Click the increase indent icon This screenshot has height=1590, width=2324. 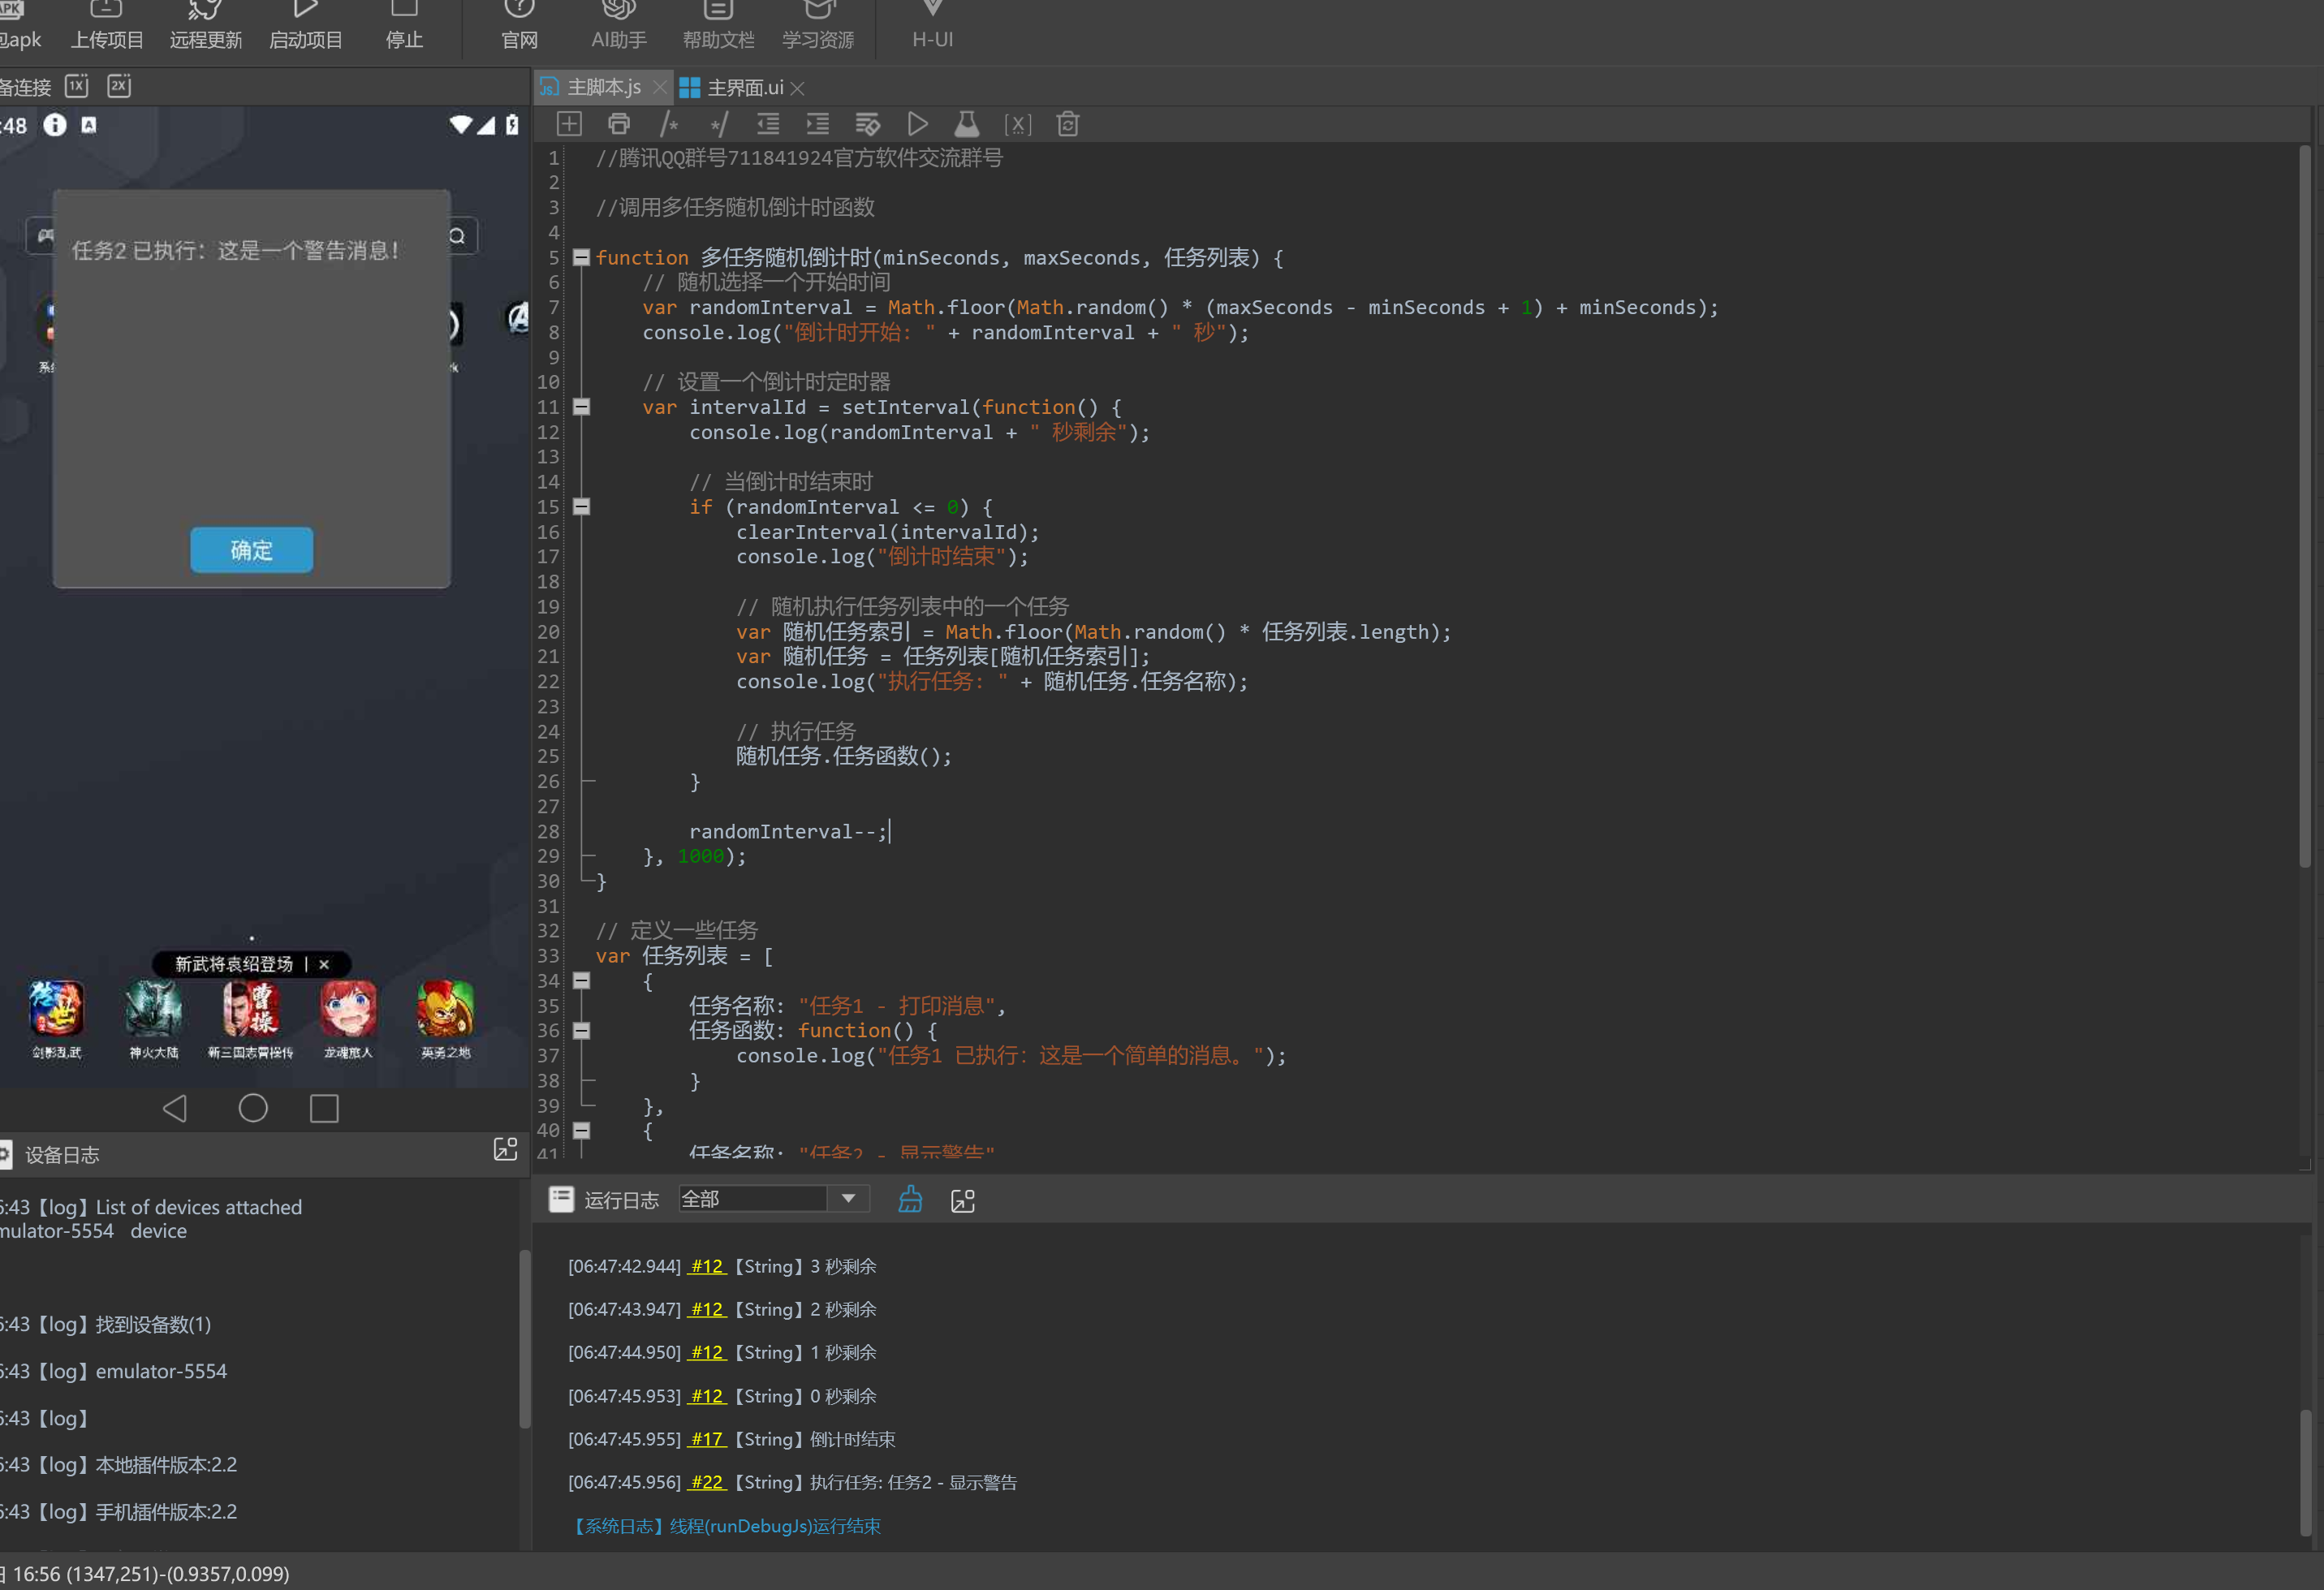coord(818,124)
